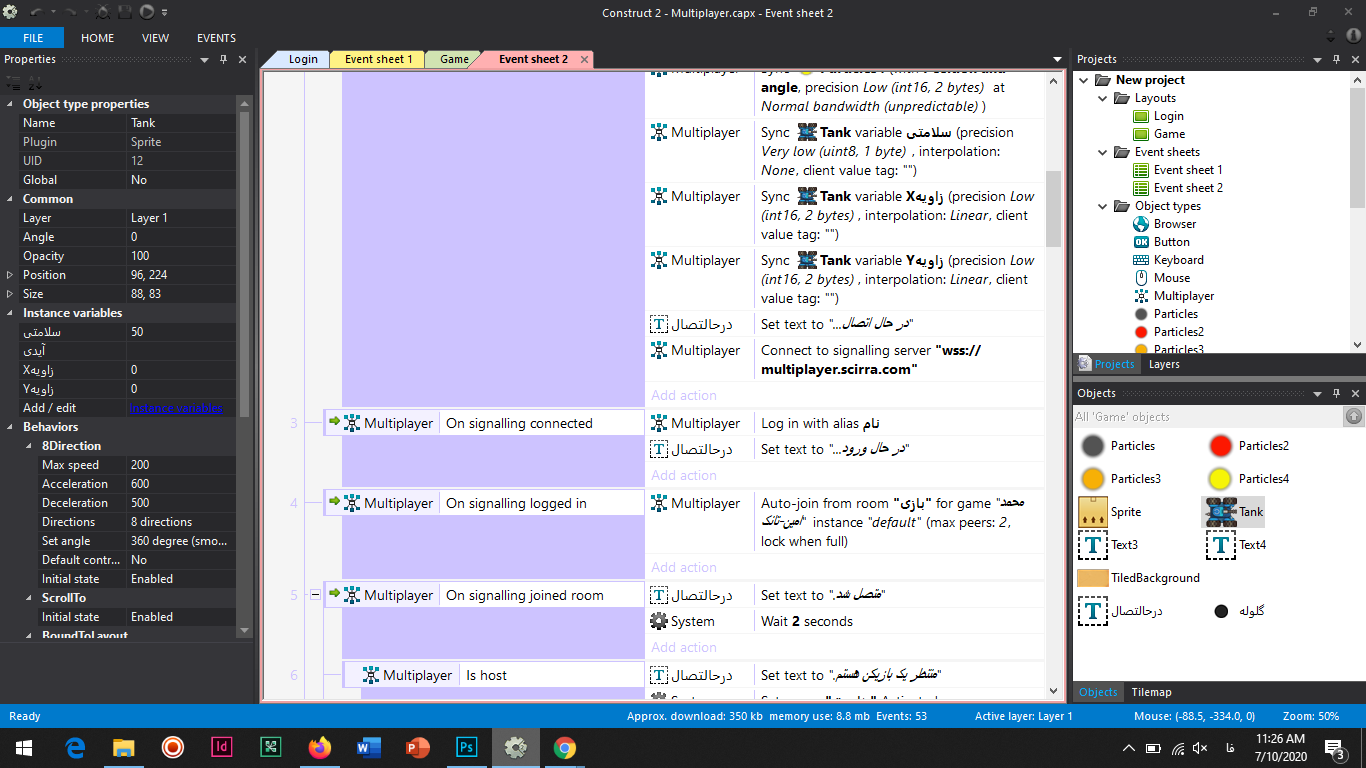Click the Run layout play icon
Screen dimensions: 1366x768
(147, 12)
